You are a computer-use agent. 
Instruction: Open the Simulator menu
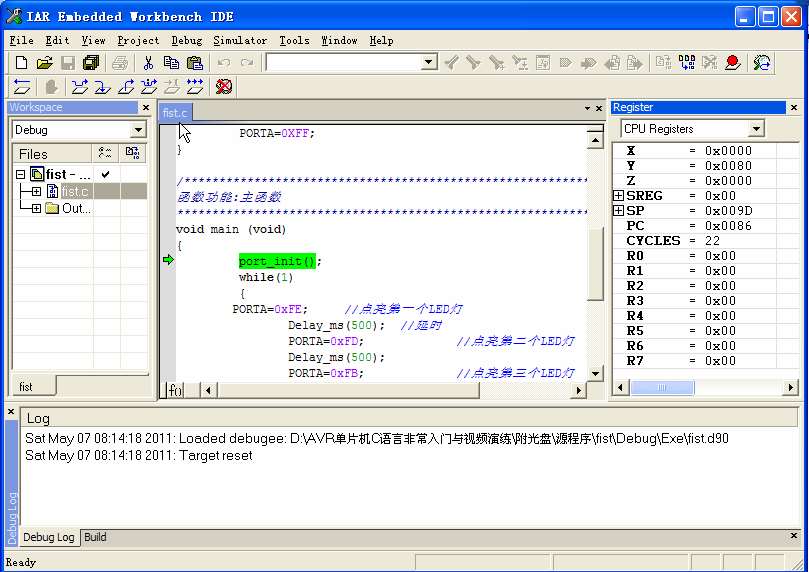239,41
